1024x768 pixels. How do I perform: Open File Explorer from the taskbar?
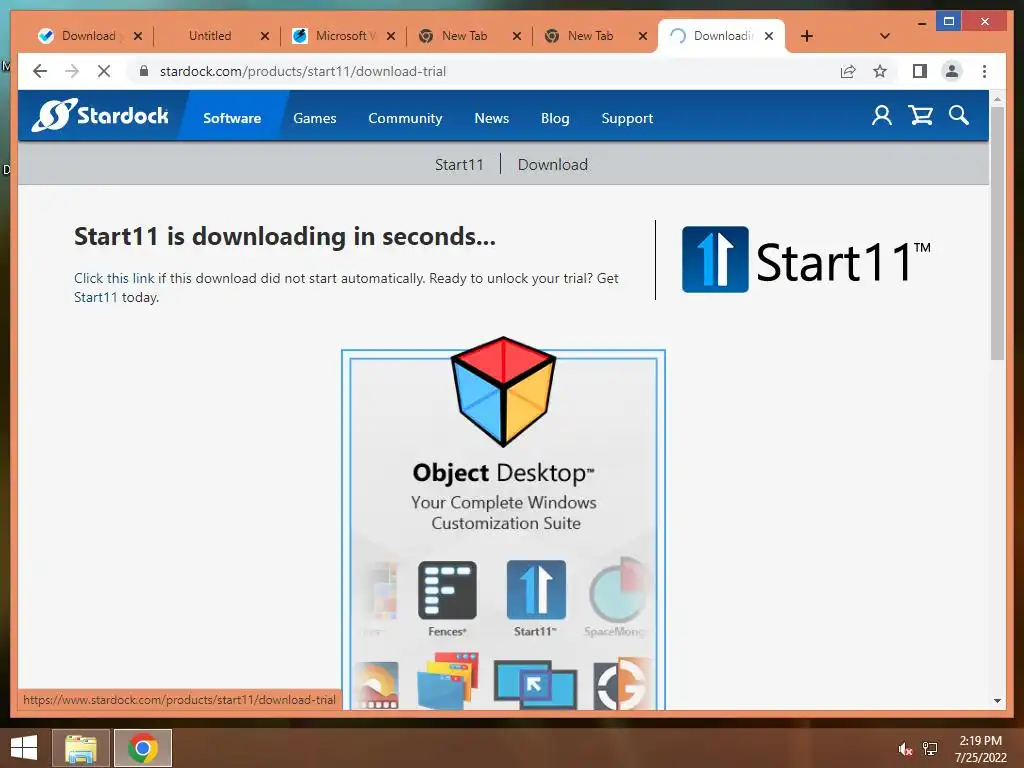pos(81,748)
